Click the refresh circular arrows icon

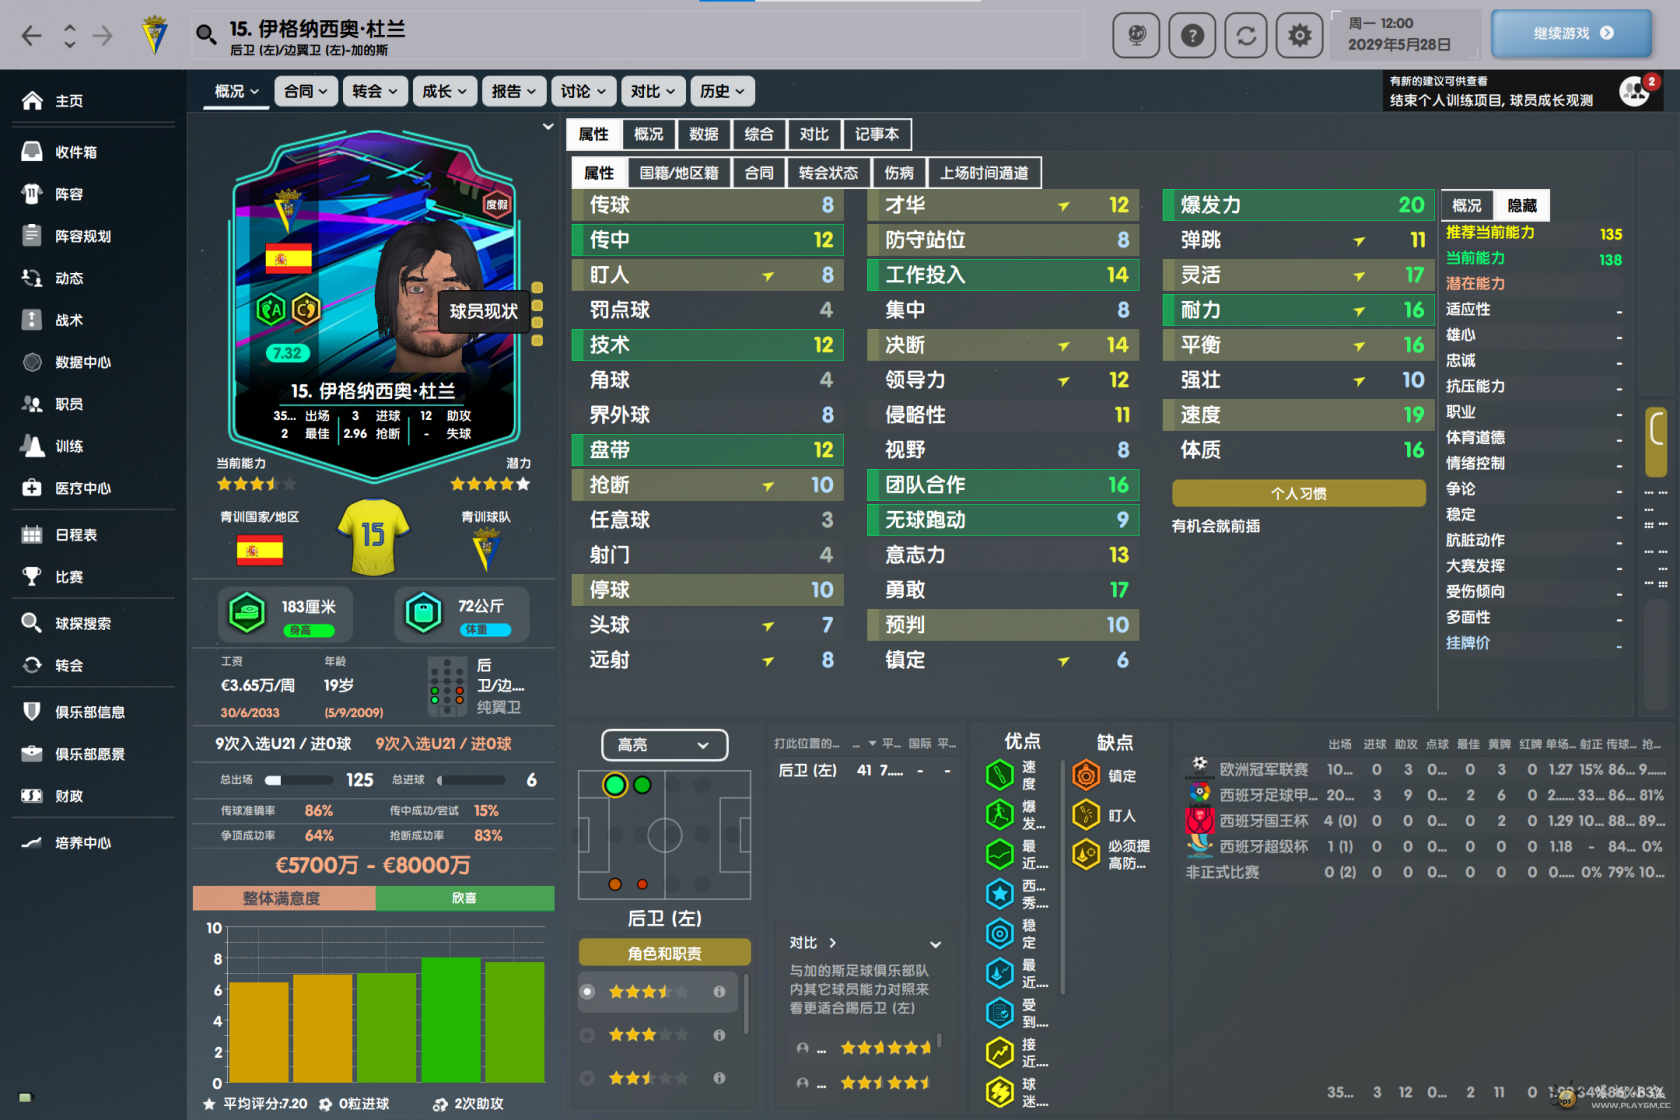1245,36
